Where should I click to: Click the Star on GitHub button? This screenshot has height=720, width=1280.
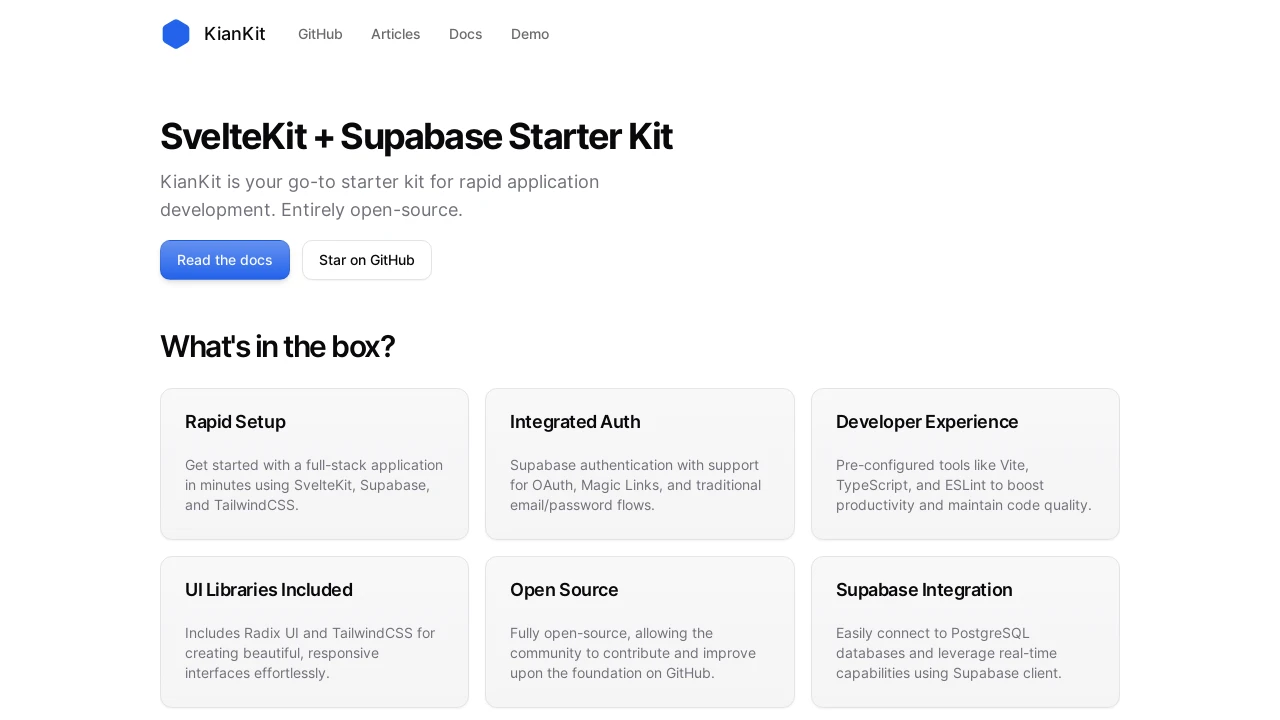(367, 260)
